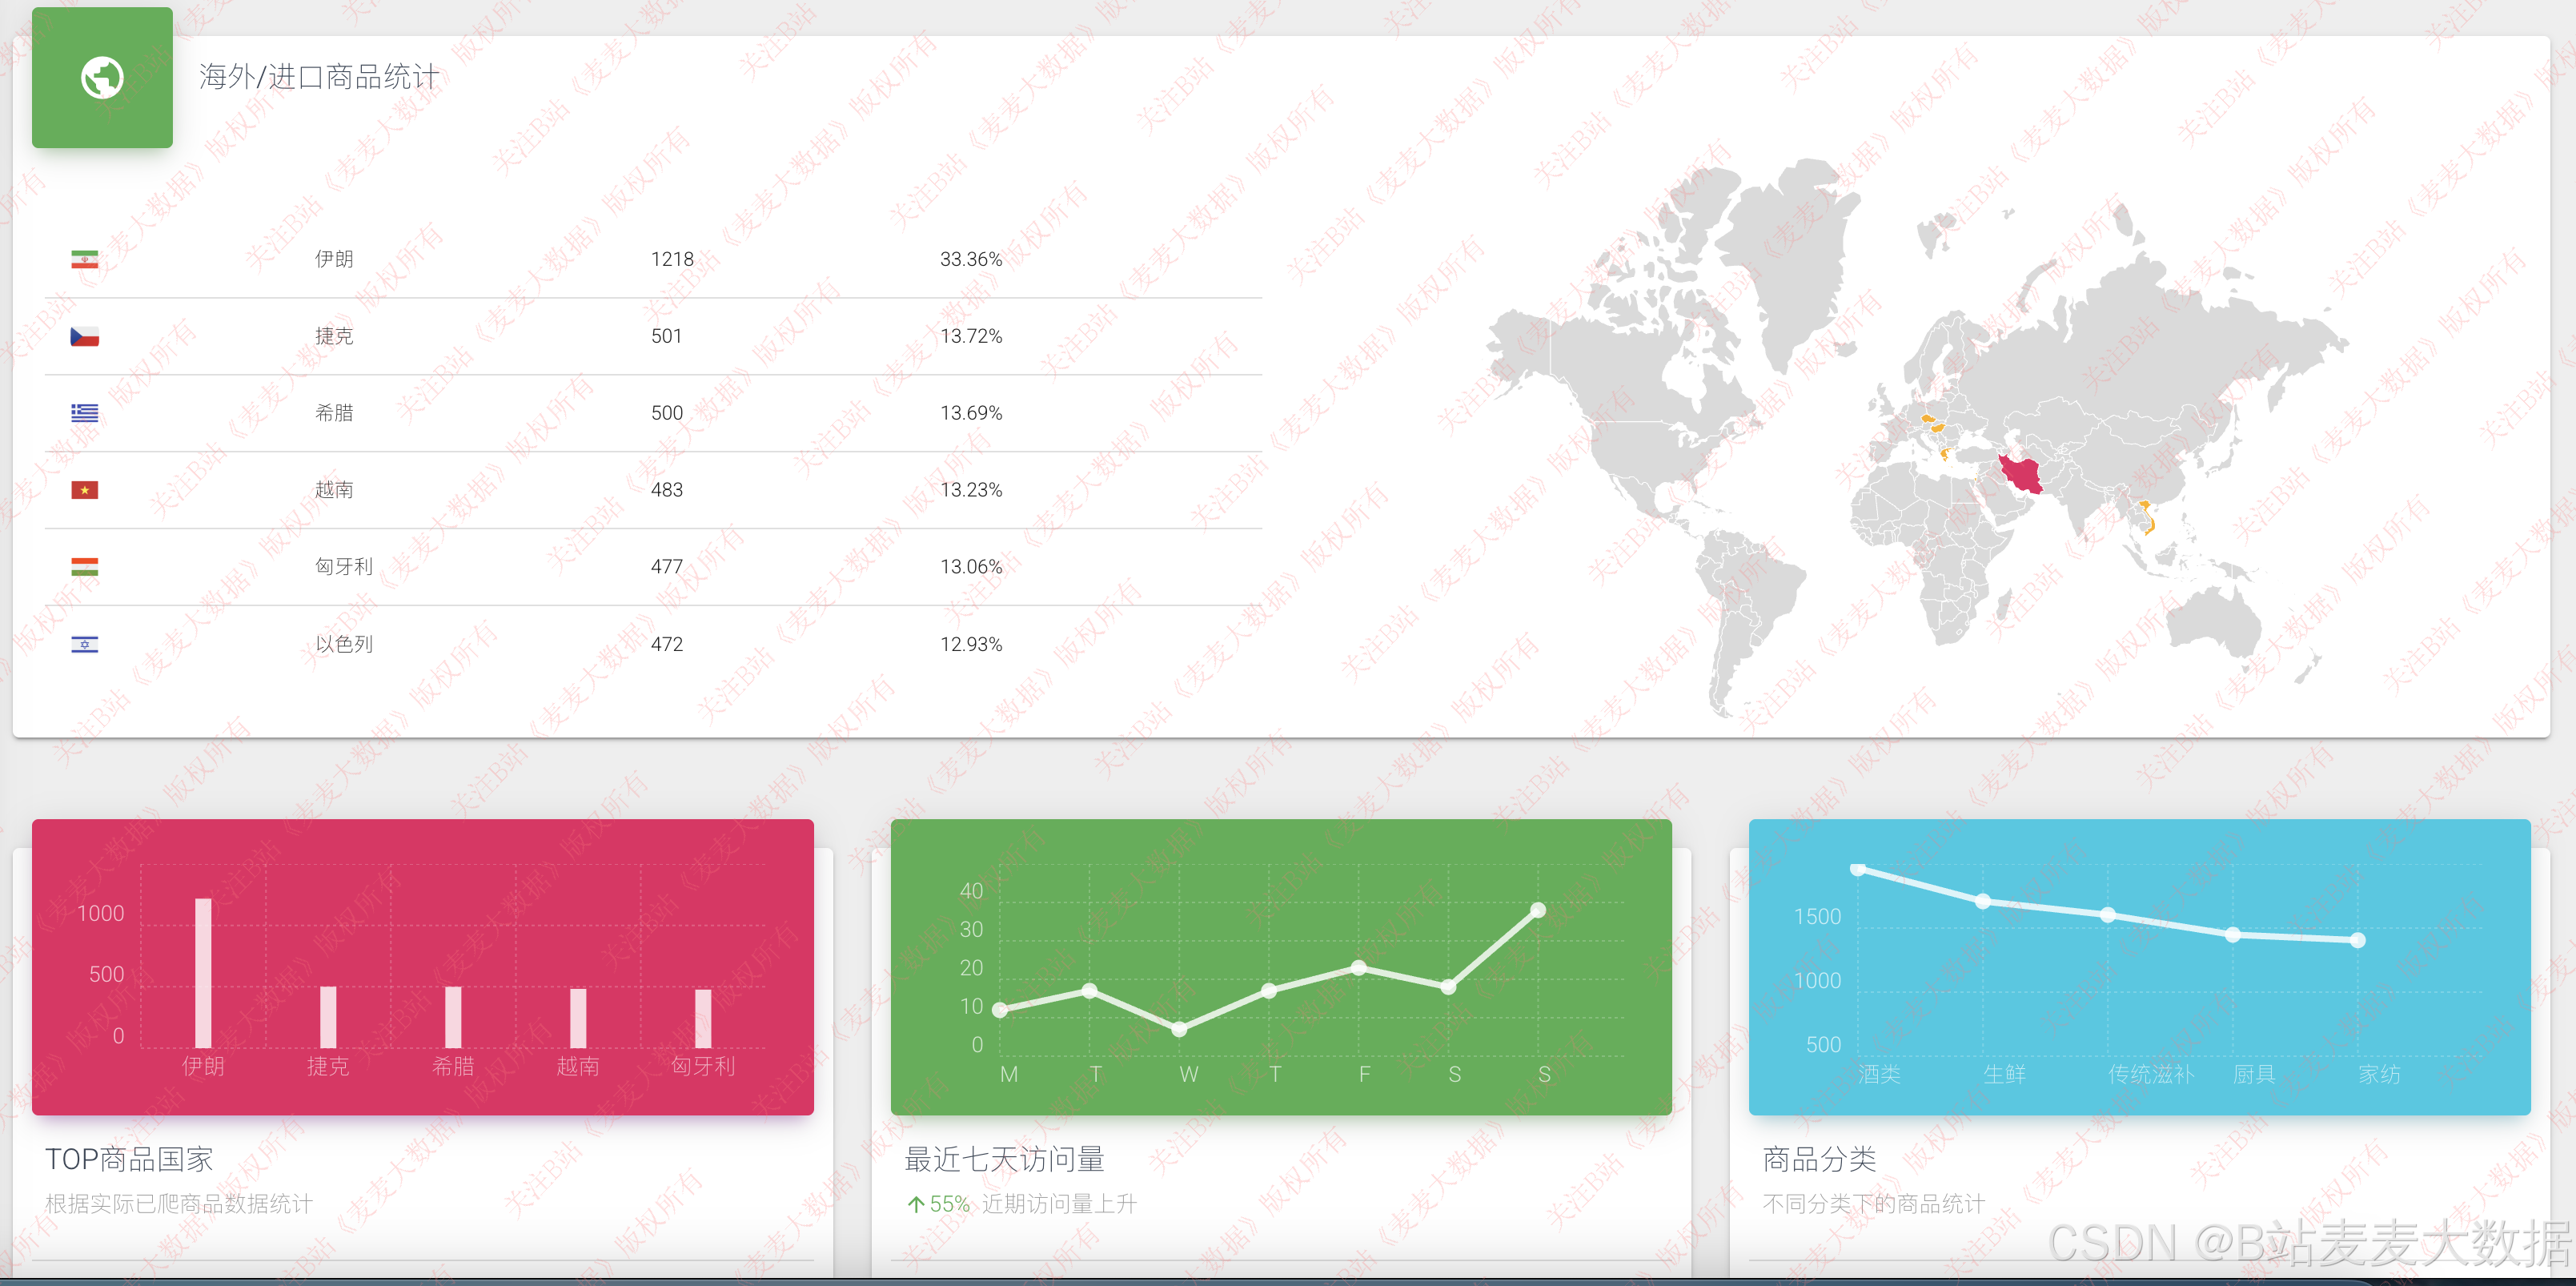Select the 越南 country name cell

(x=334, y=490)
